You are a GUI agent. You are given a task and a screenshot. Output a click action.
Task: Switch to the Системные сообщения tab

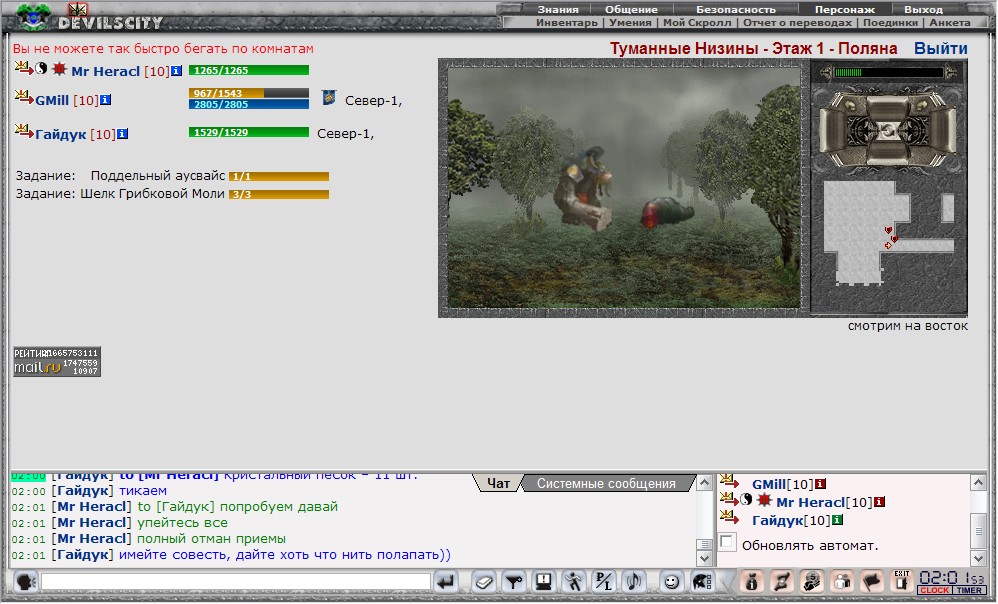(x=606, y=484)
